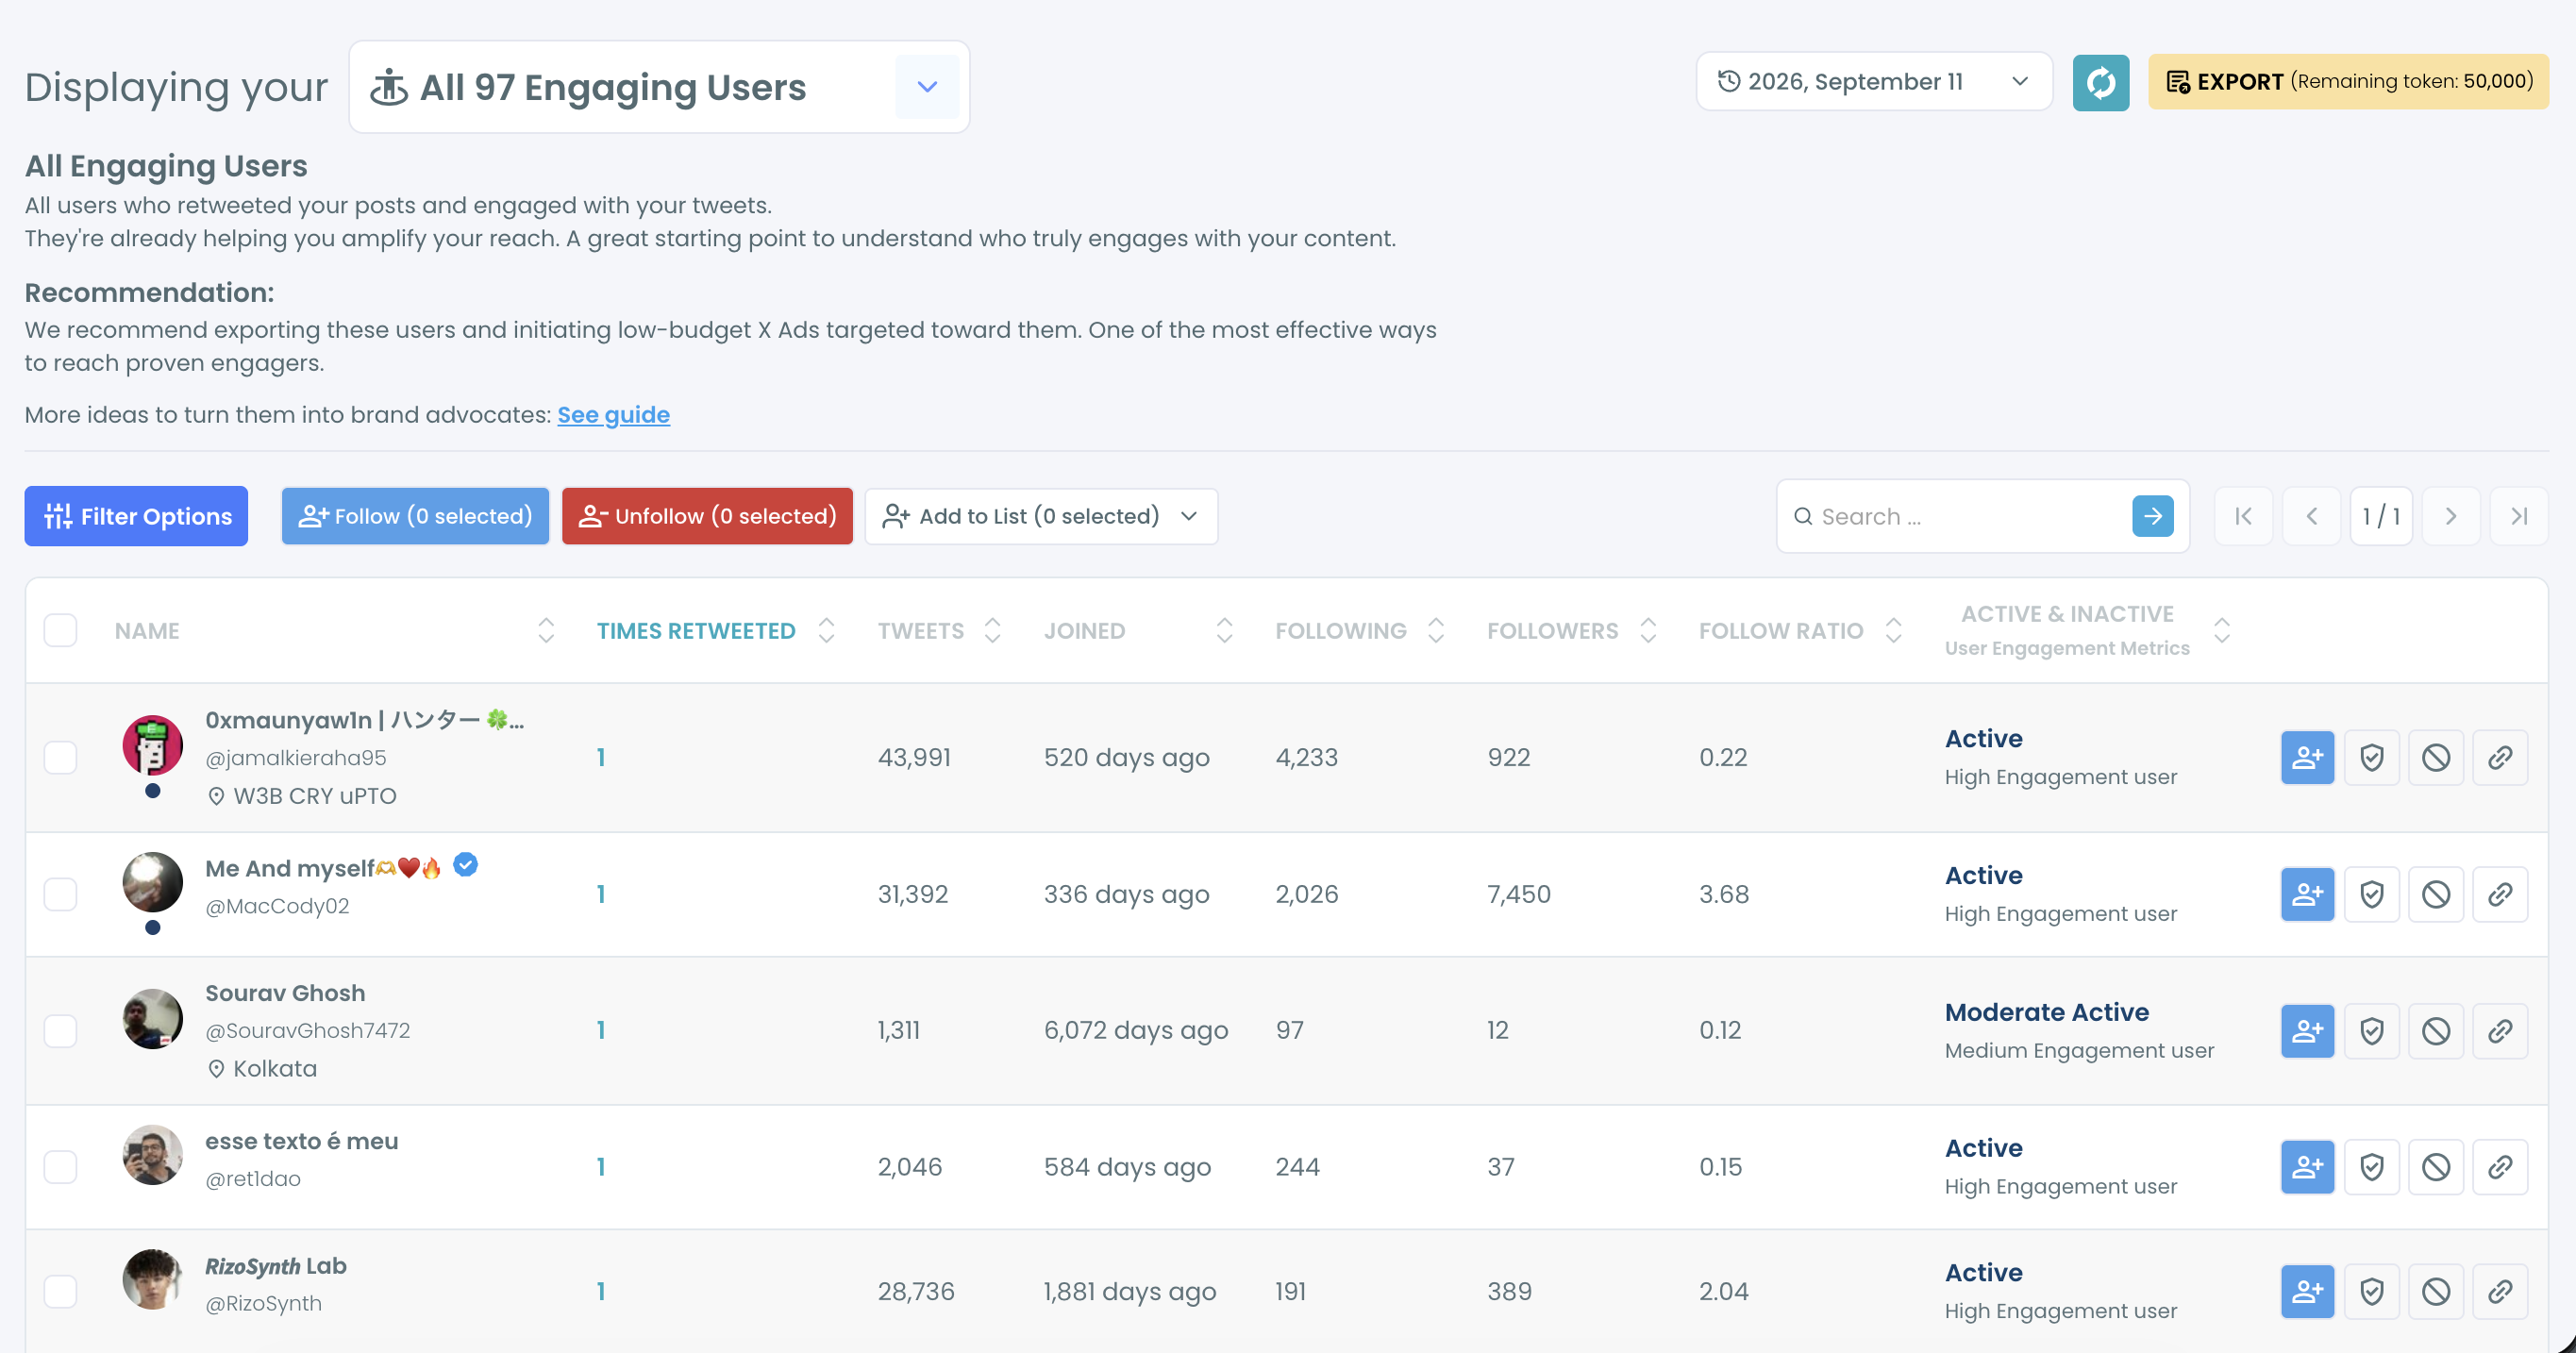Open the All 97 Engaging Users dropdown
The height and width of the screenshot is (1353, 2576).
tap(659, 87)
